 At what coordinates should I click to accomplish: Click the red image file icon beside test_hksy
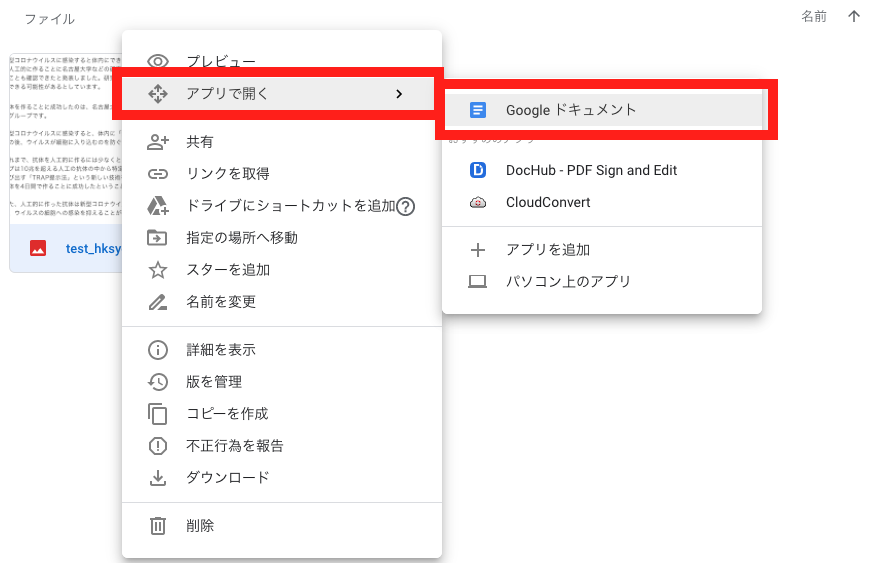[x=38, y=248]
